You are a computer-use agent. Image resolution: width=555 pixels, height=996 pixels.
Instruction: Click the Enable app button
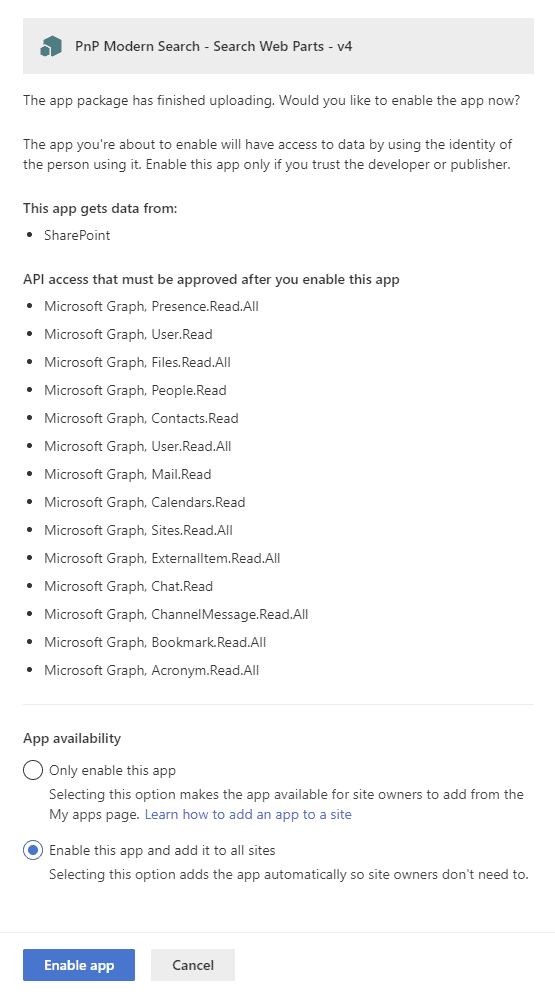click(79, 965)
